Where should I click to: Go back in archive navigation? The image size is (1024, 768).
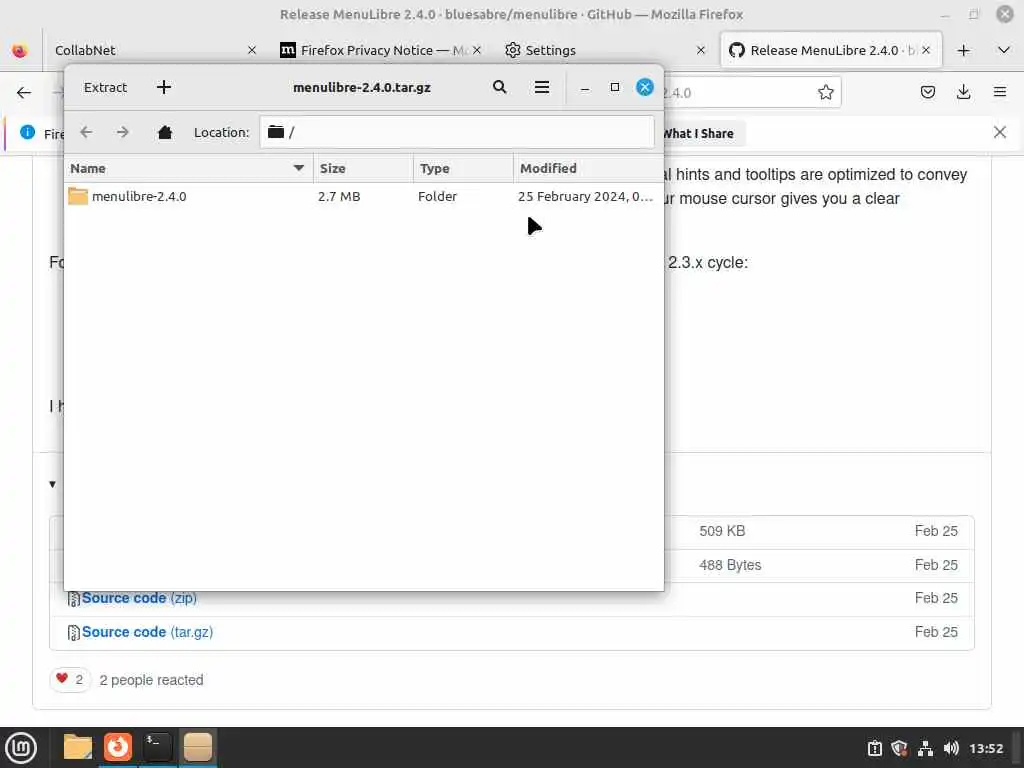click(86, 133)
